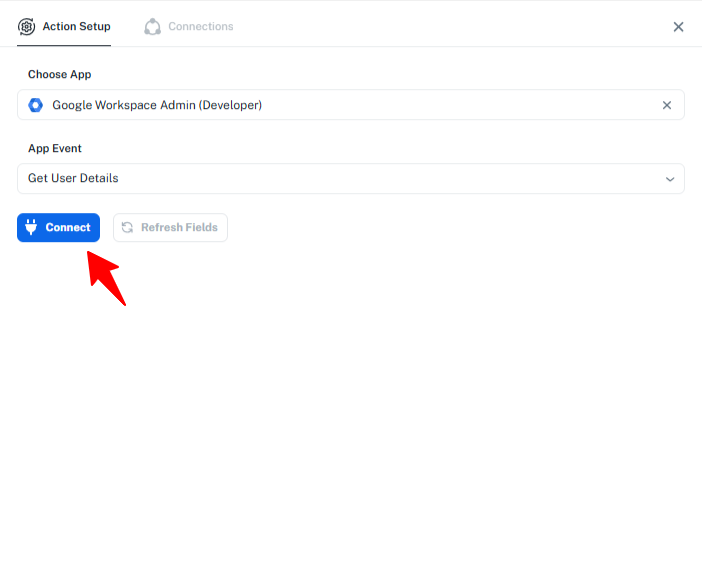Screen dimensions: 702x568
Task: Close the action setup panel
Action: pos(678,27)
